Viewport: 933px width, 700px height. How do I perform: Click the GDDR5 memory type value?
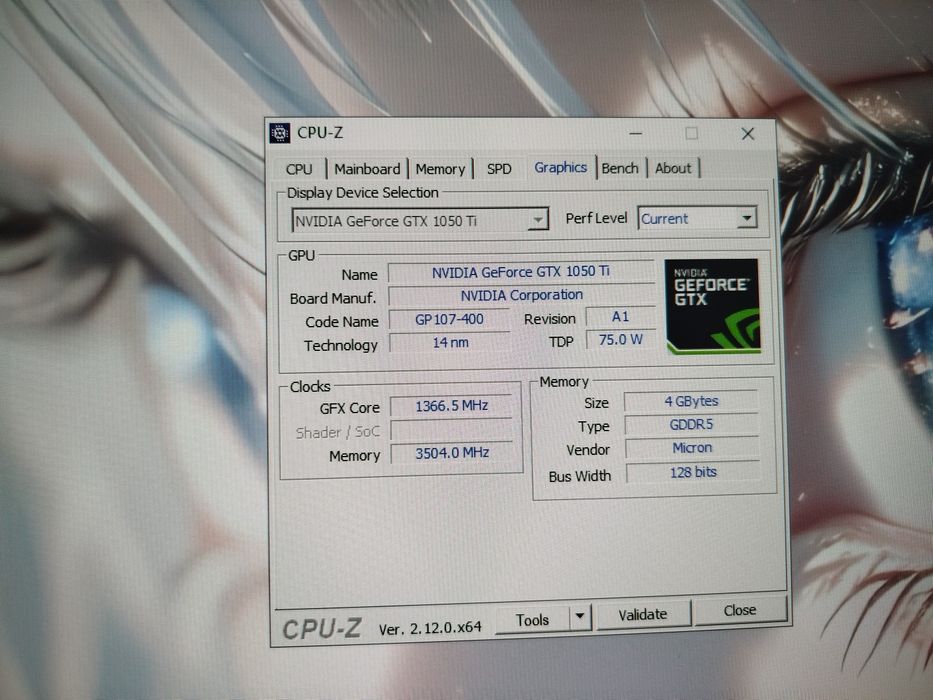pyautogui.click(x=691, y=424)
